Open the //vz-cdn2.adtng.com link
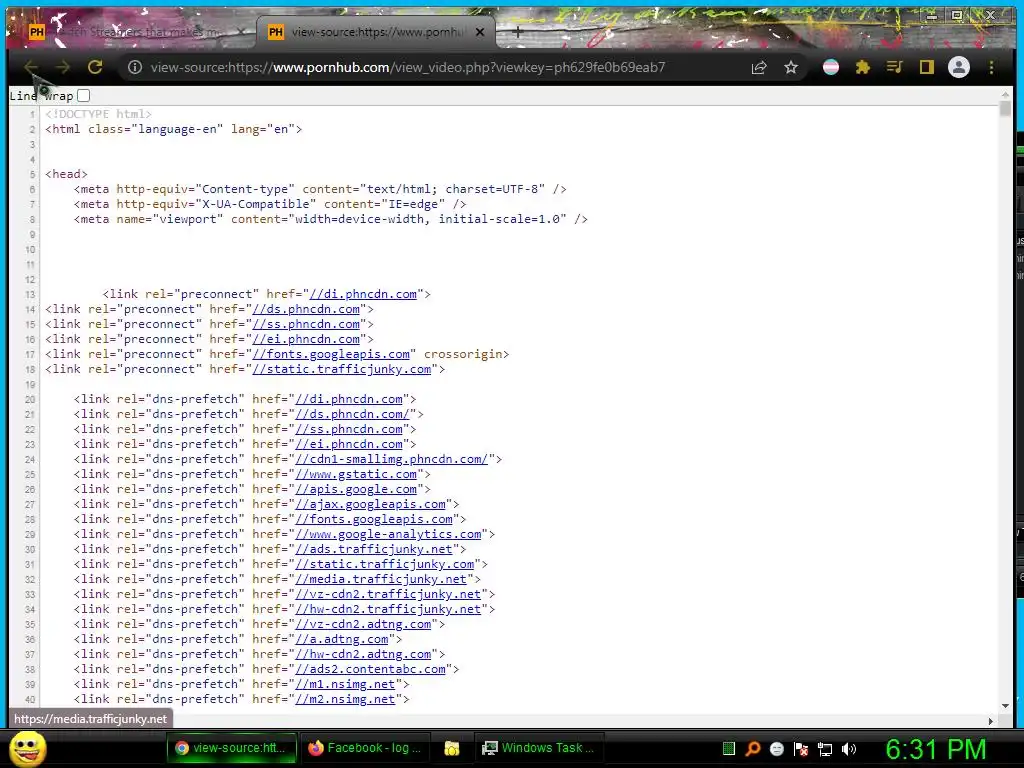Image resolution: width=1024 pixels, height=768 pixels. pos(363,624)
